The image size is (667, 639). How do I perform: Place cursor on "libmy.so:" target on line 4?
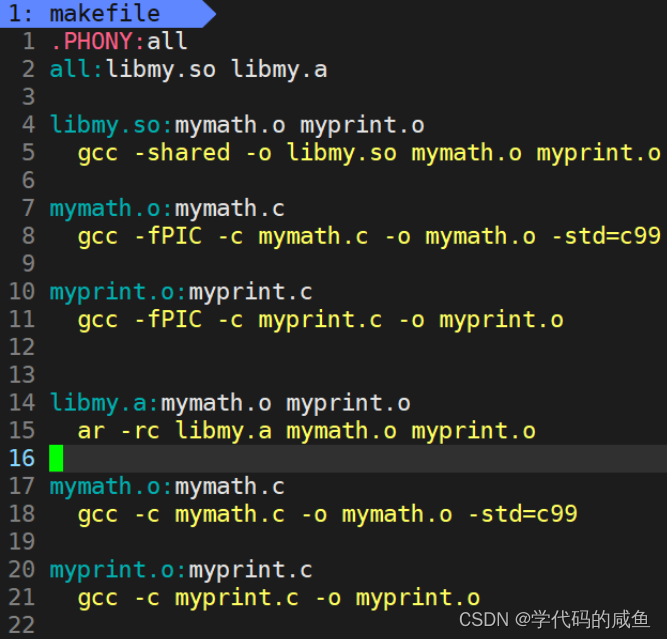111,125
